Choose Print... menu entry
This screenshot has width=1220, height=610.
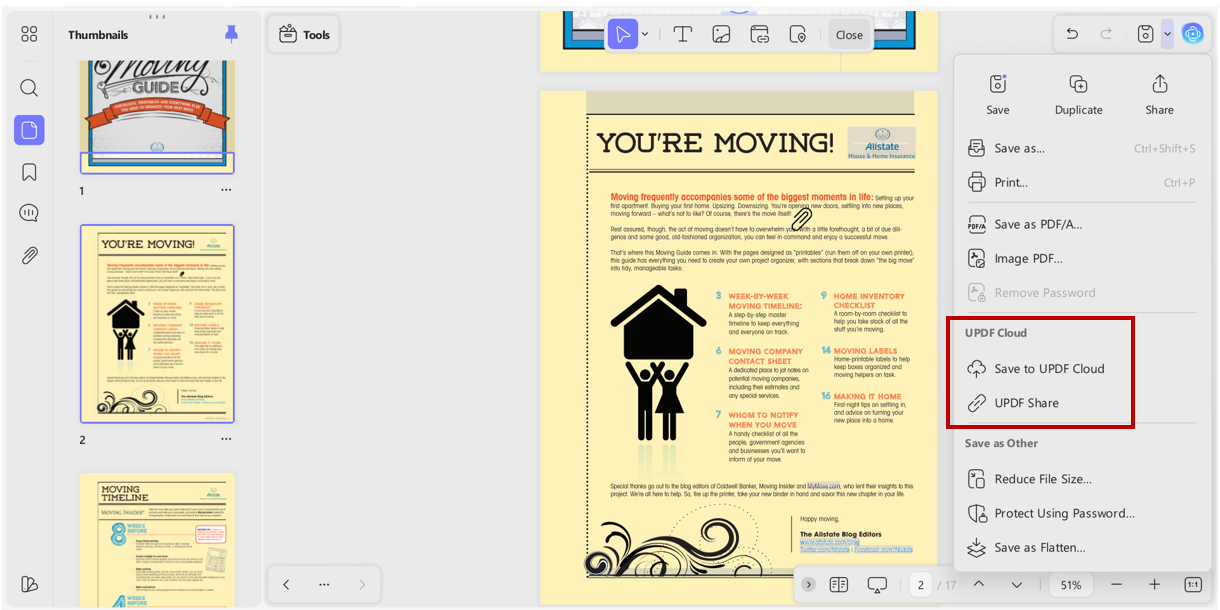[1082, 182]
